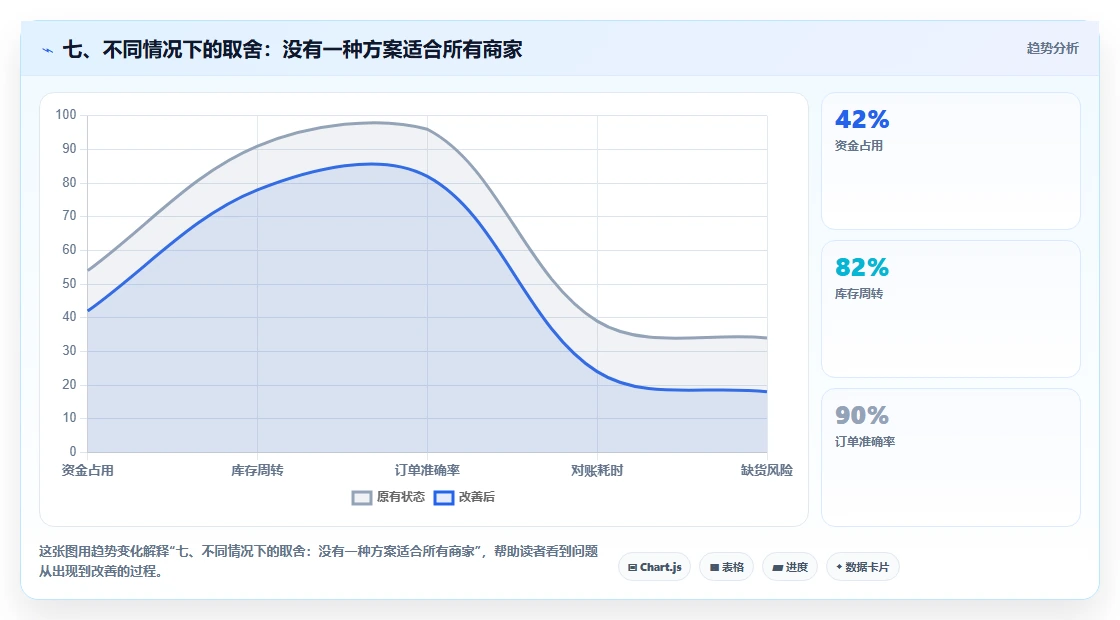Click the chart description paragraph text

pos(319,561)
